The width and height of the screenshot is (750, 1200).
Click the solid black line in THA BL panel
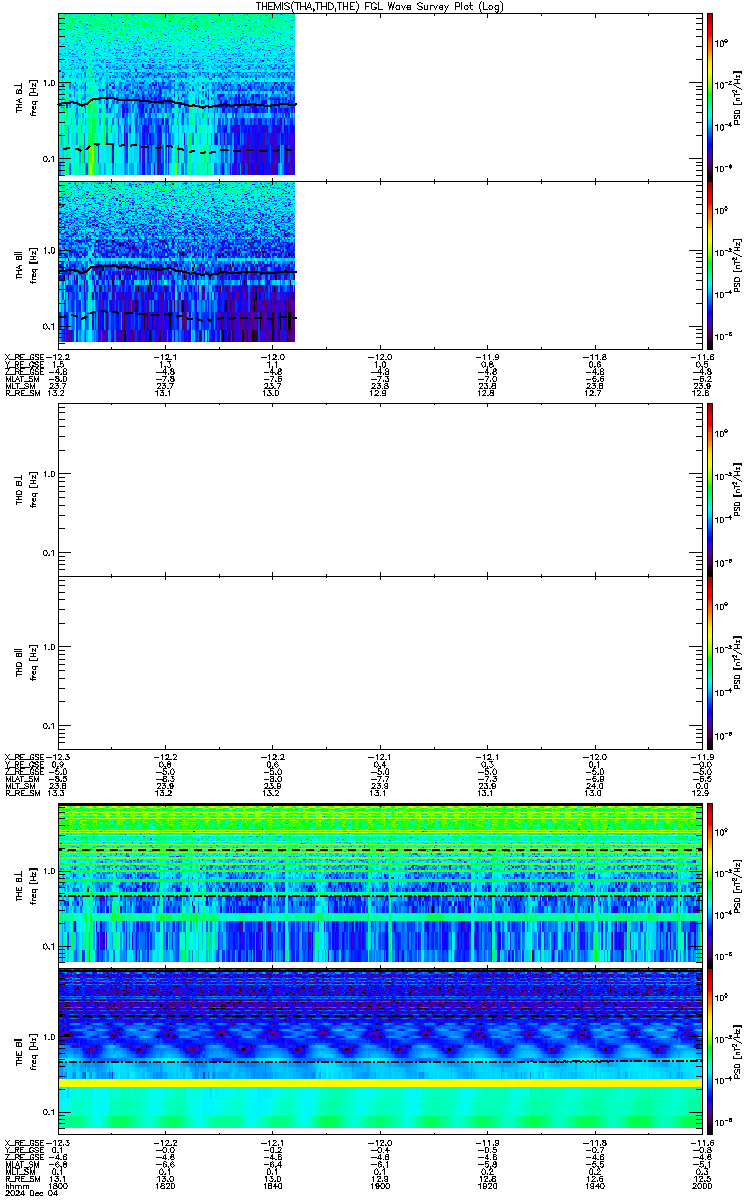pos(176,102)
